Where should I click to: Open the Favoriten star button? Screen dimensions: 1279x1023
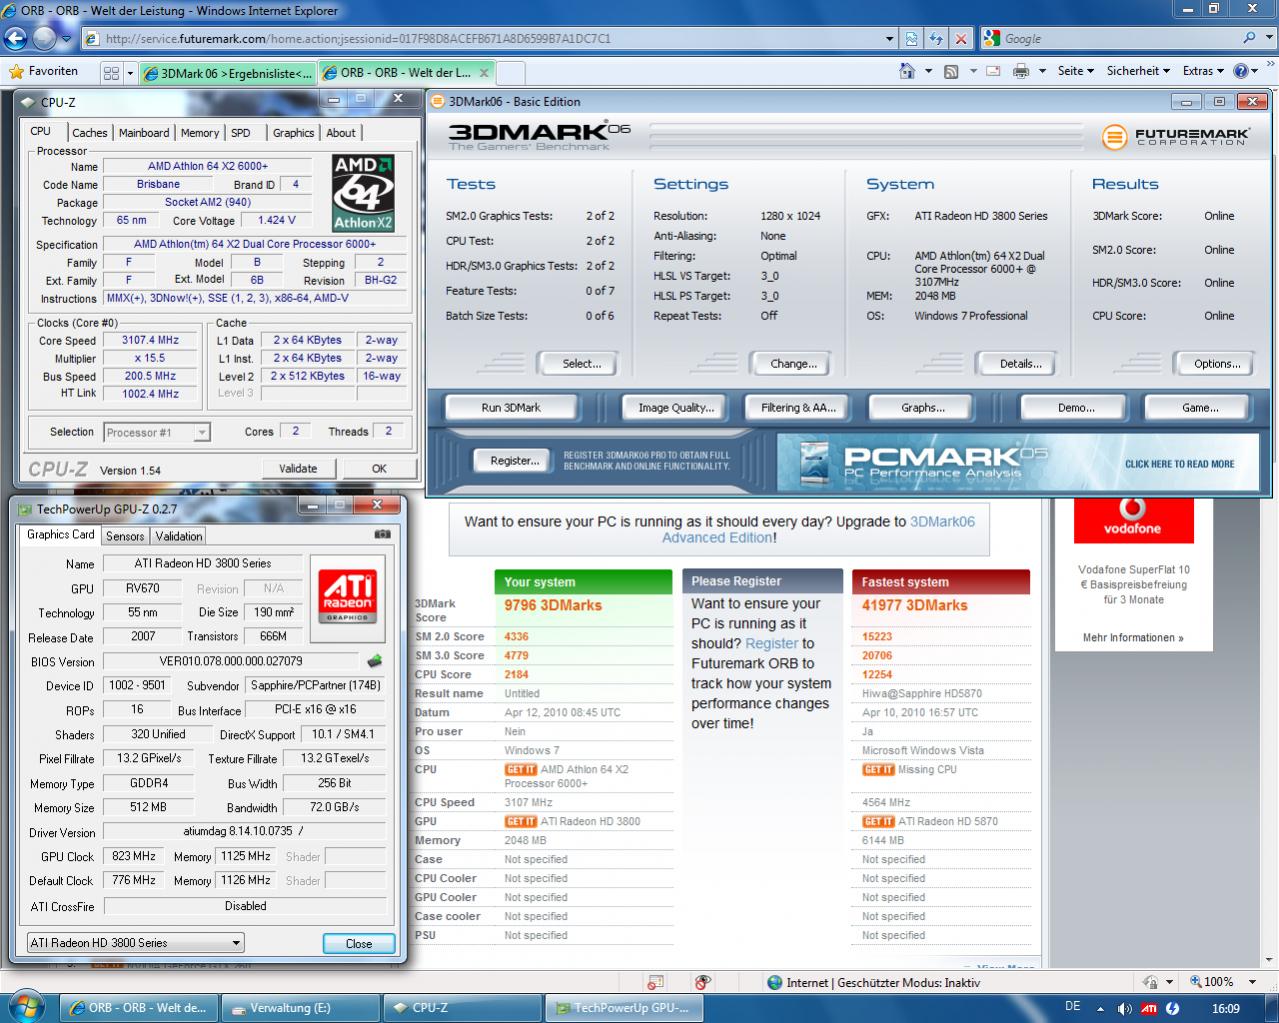pos(43,71)
